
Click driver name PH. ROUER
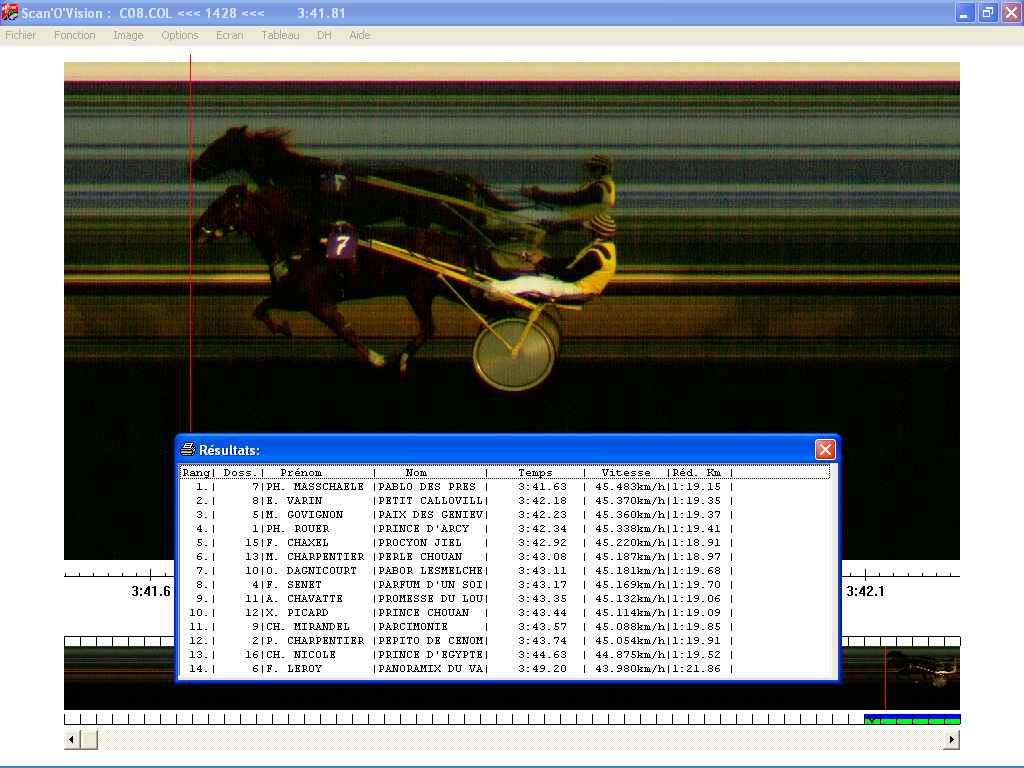(298, 529)
